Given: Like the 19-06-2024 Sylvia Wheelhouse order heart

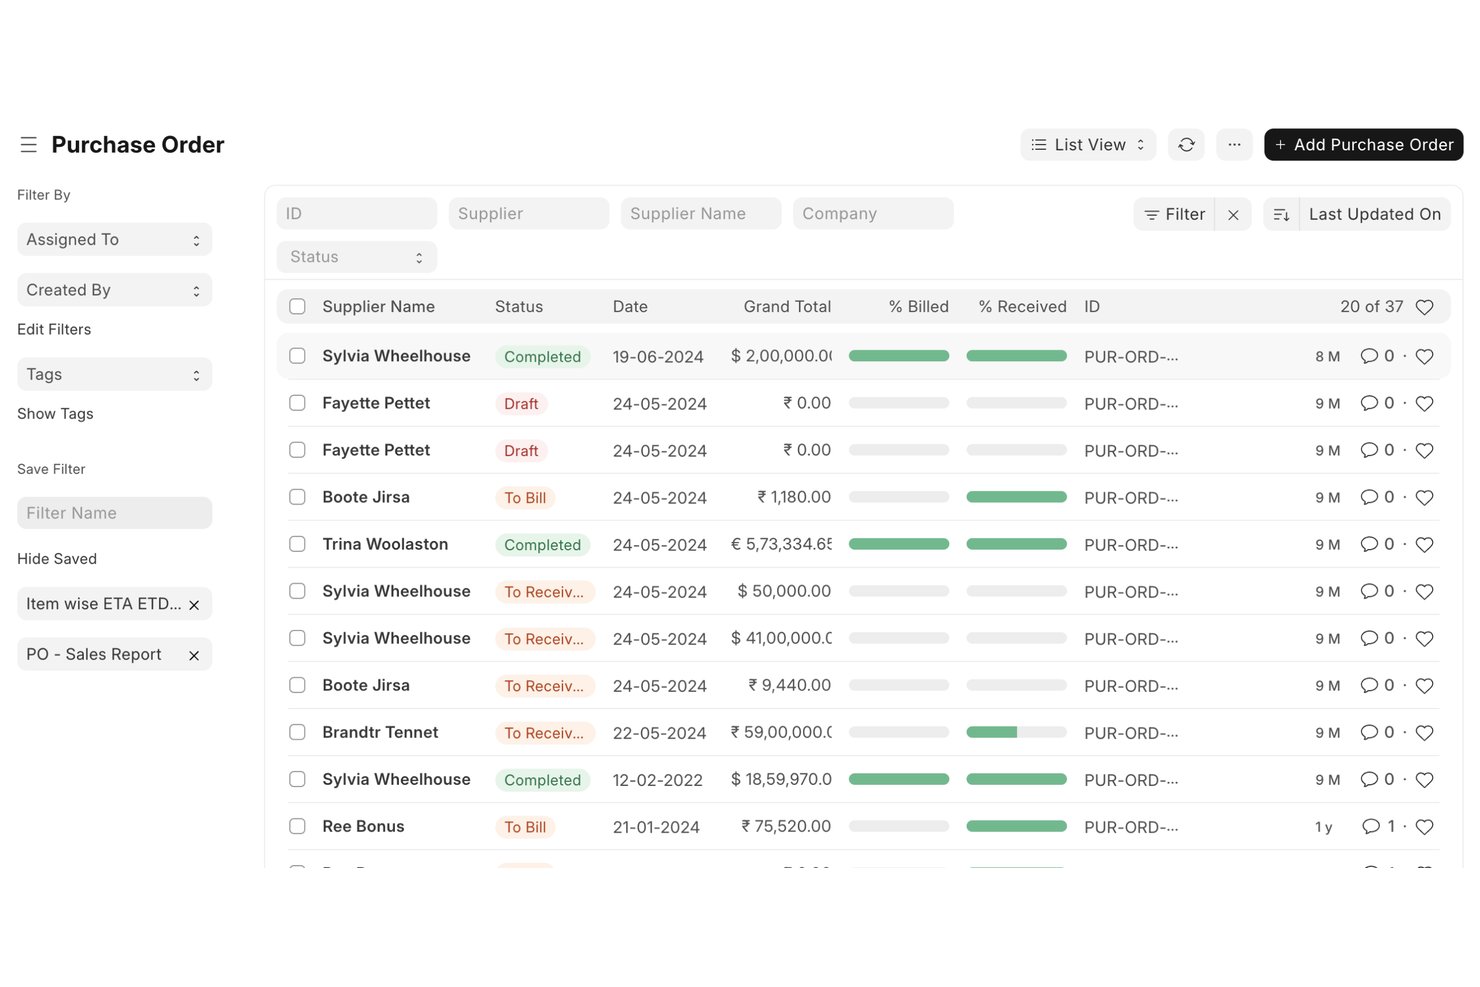Looking at the screenshot, I should 1425,357.
